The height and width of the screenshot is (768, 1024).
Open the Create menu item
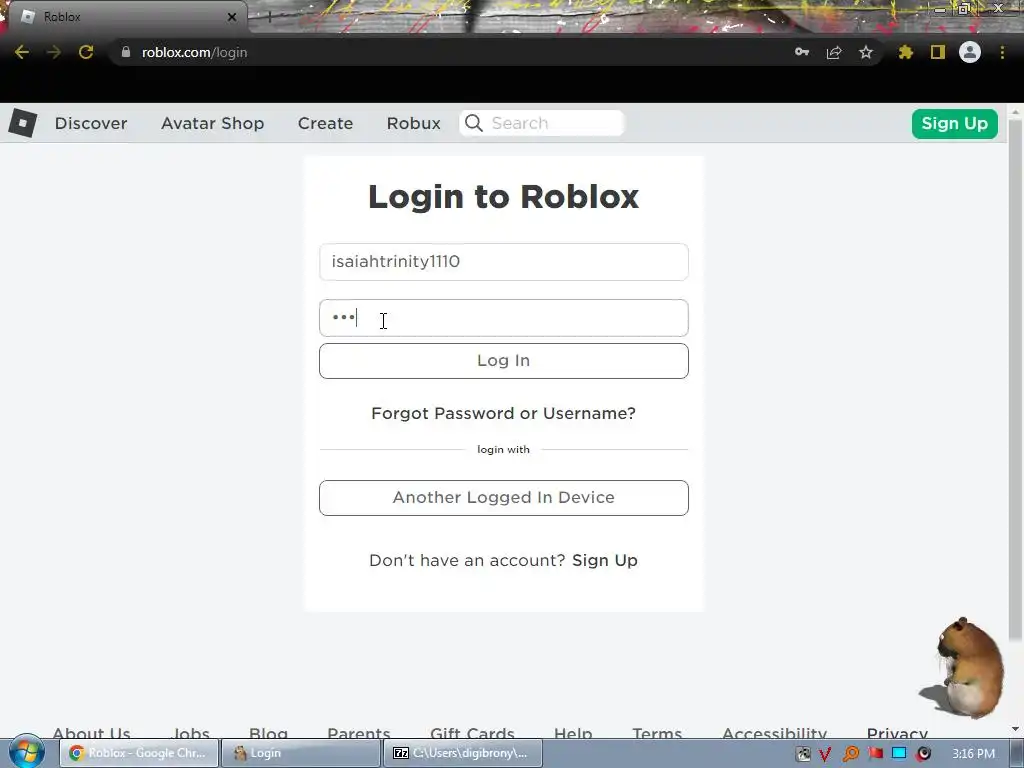point(325,123)
